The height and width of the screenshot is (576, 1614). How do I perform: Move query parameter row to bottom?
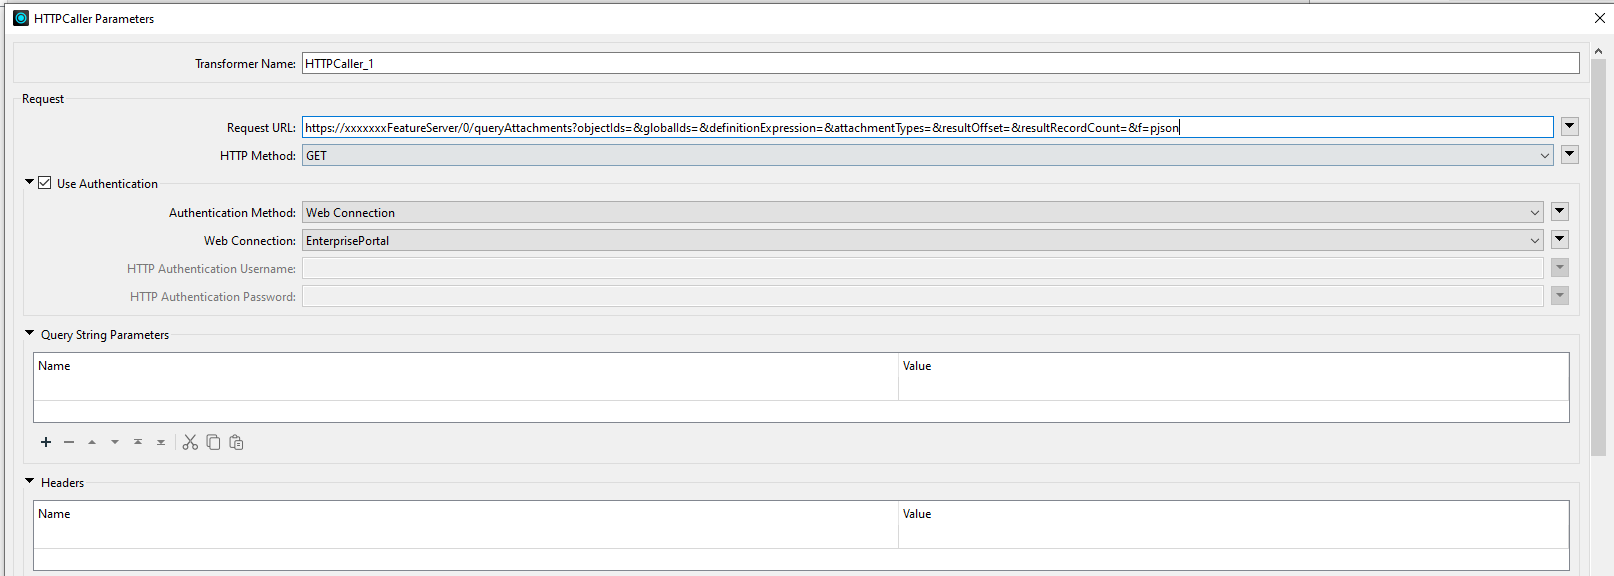click(161, 442)
